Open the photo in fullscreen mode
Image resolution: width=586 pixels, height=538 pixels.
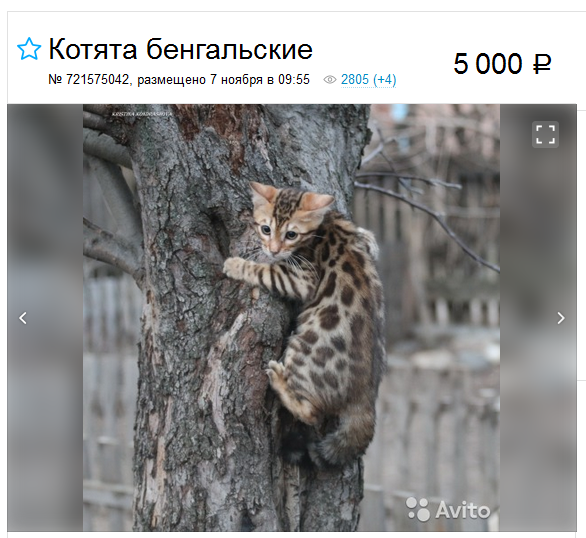pos(545,134)
